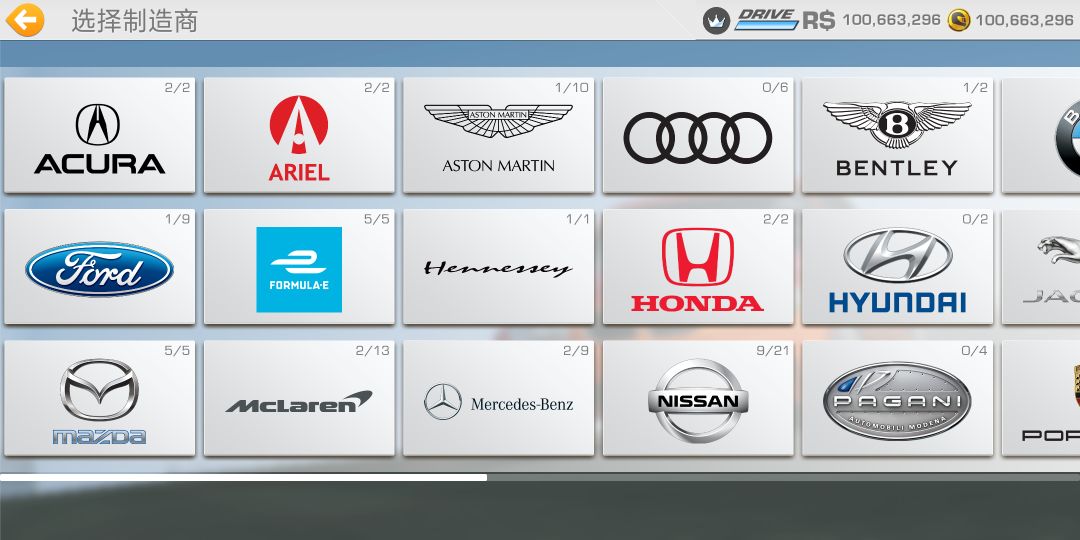Select the Honda manufacturer tile
This screenshot has height=540, width=1080.
pos(698,267)
